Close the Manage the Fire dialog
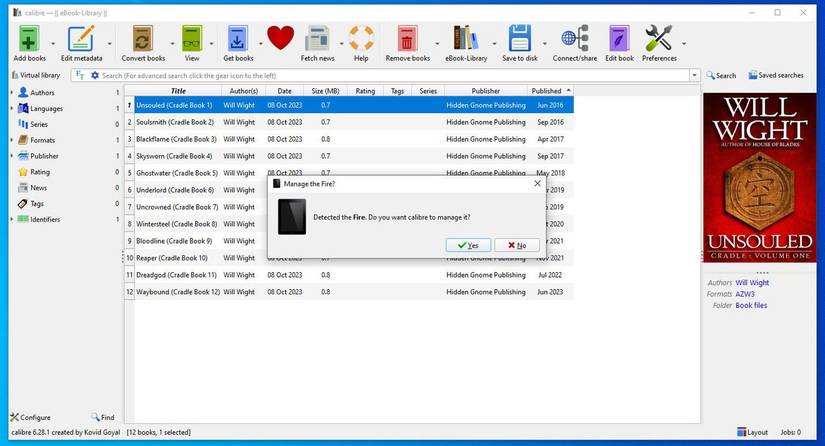Image resolution: width=825 pixels, height=446 pixels. [x=537, y=184]
